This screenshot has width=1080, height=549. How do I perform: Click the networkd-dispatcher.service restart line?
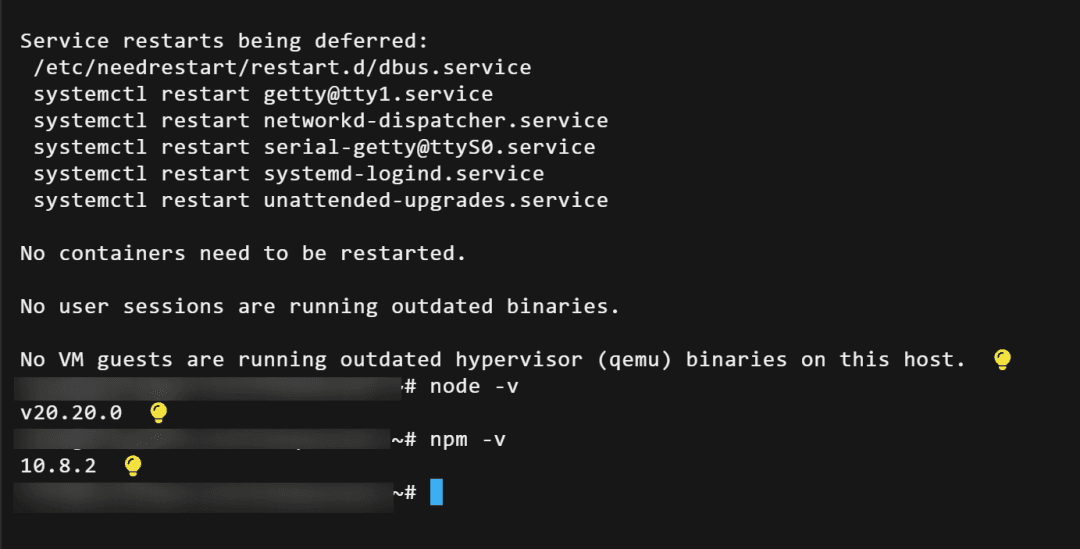[320, 121]
